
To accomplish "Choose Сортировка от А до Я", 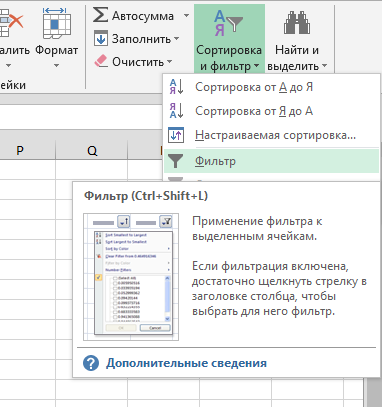I will tap(272, 87).
